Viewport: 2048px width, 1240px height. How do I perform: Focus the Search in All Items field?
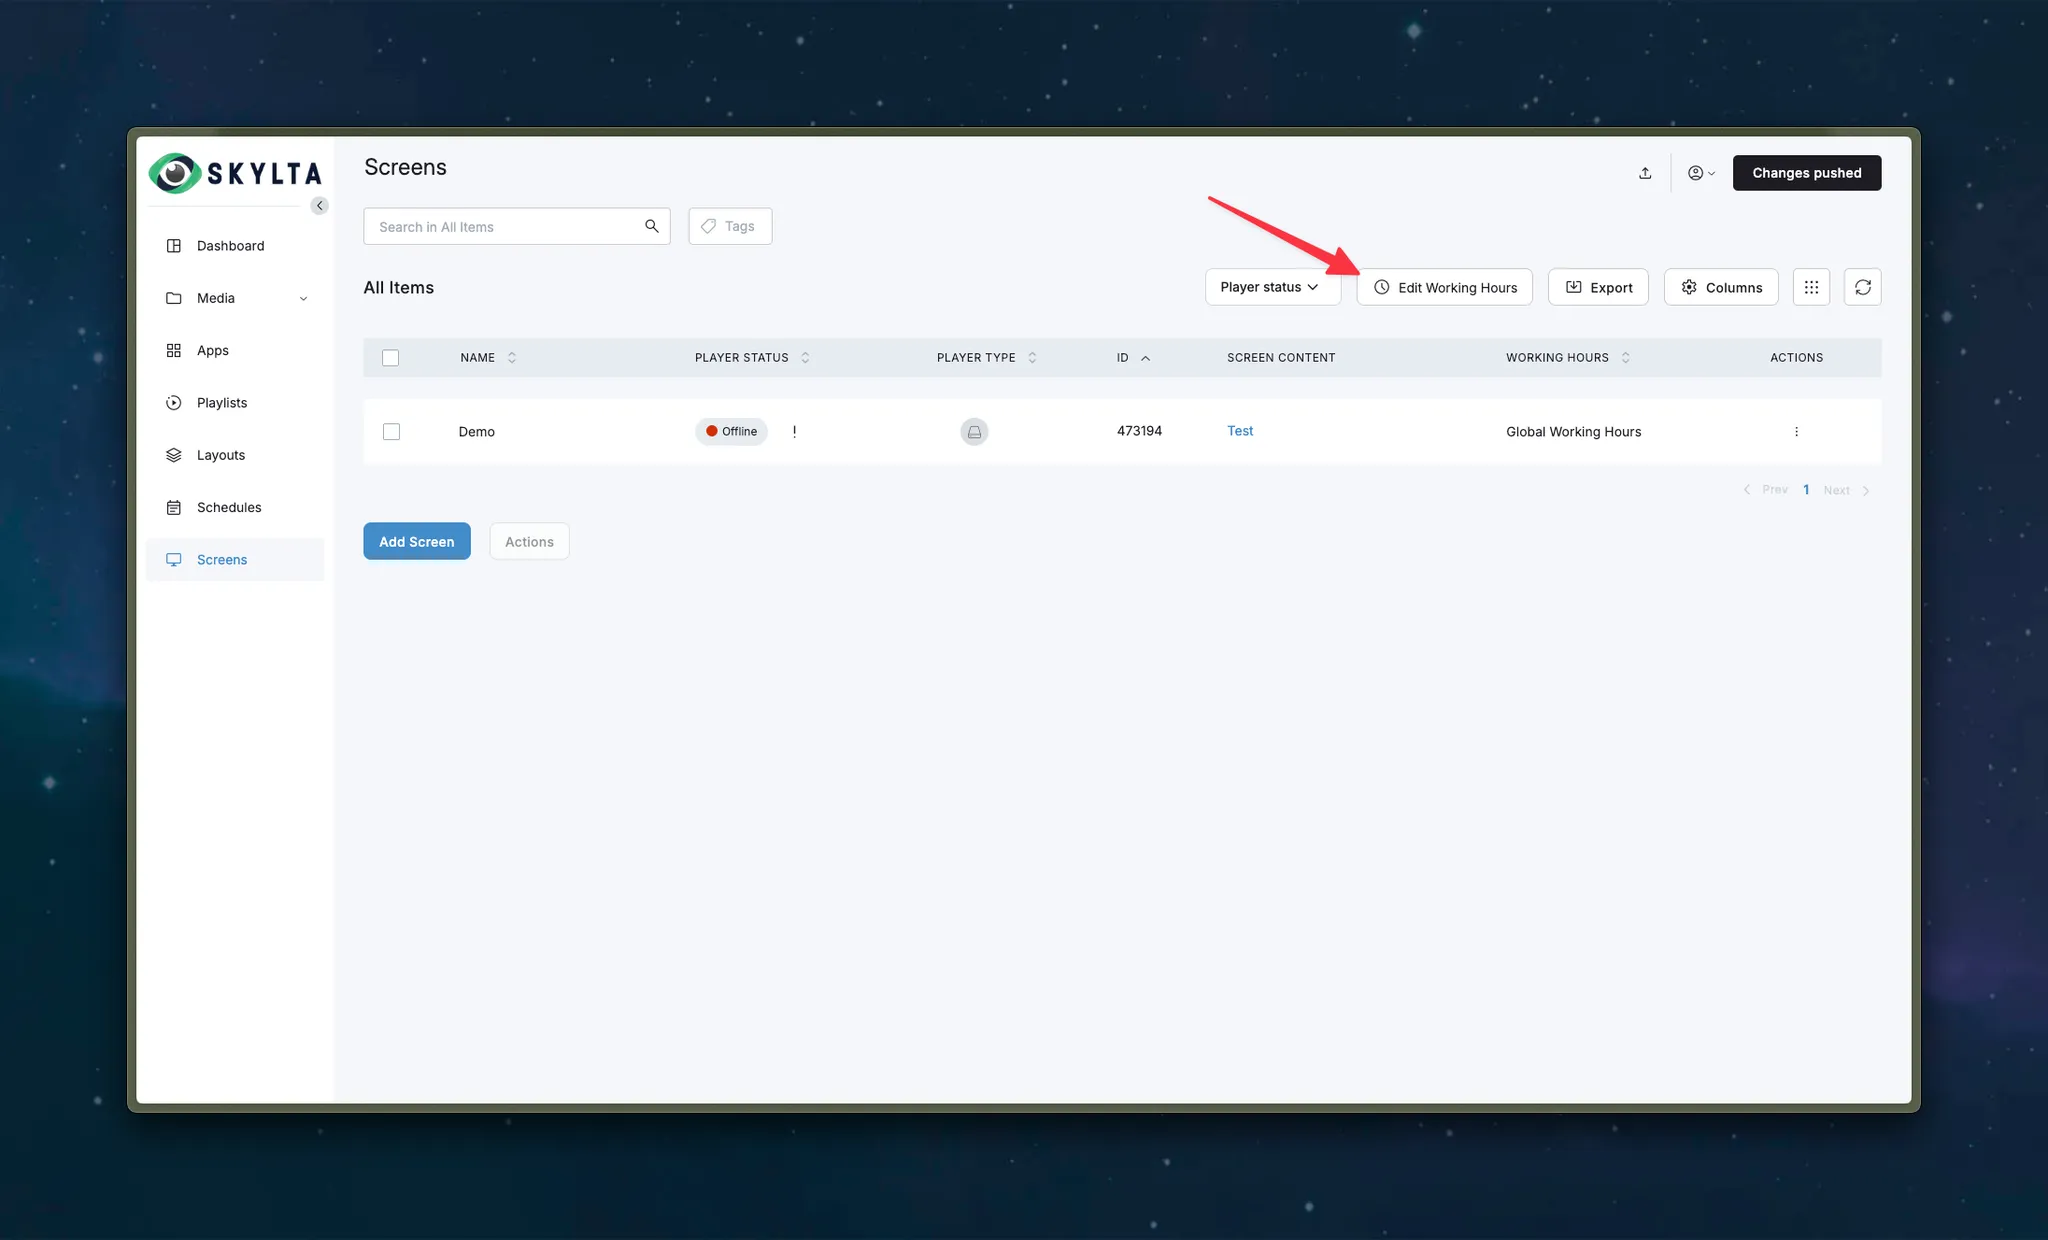516,227
